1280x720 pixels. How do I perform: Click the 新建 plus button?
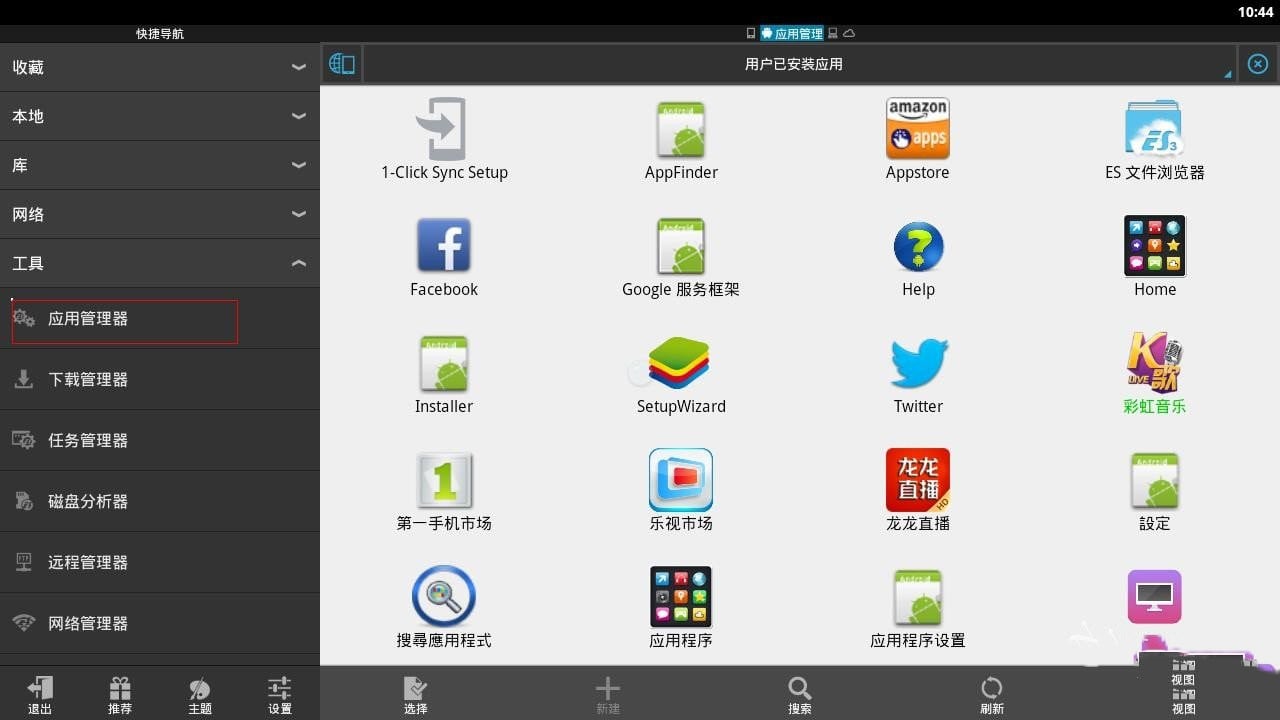[x=608, y=695]
